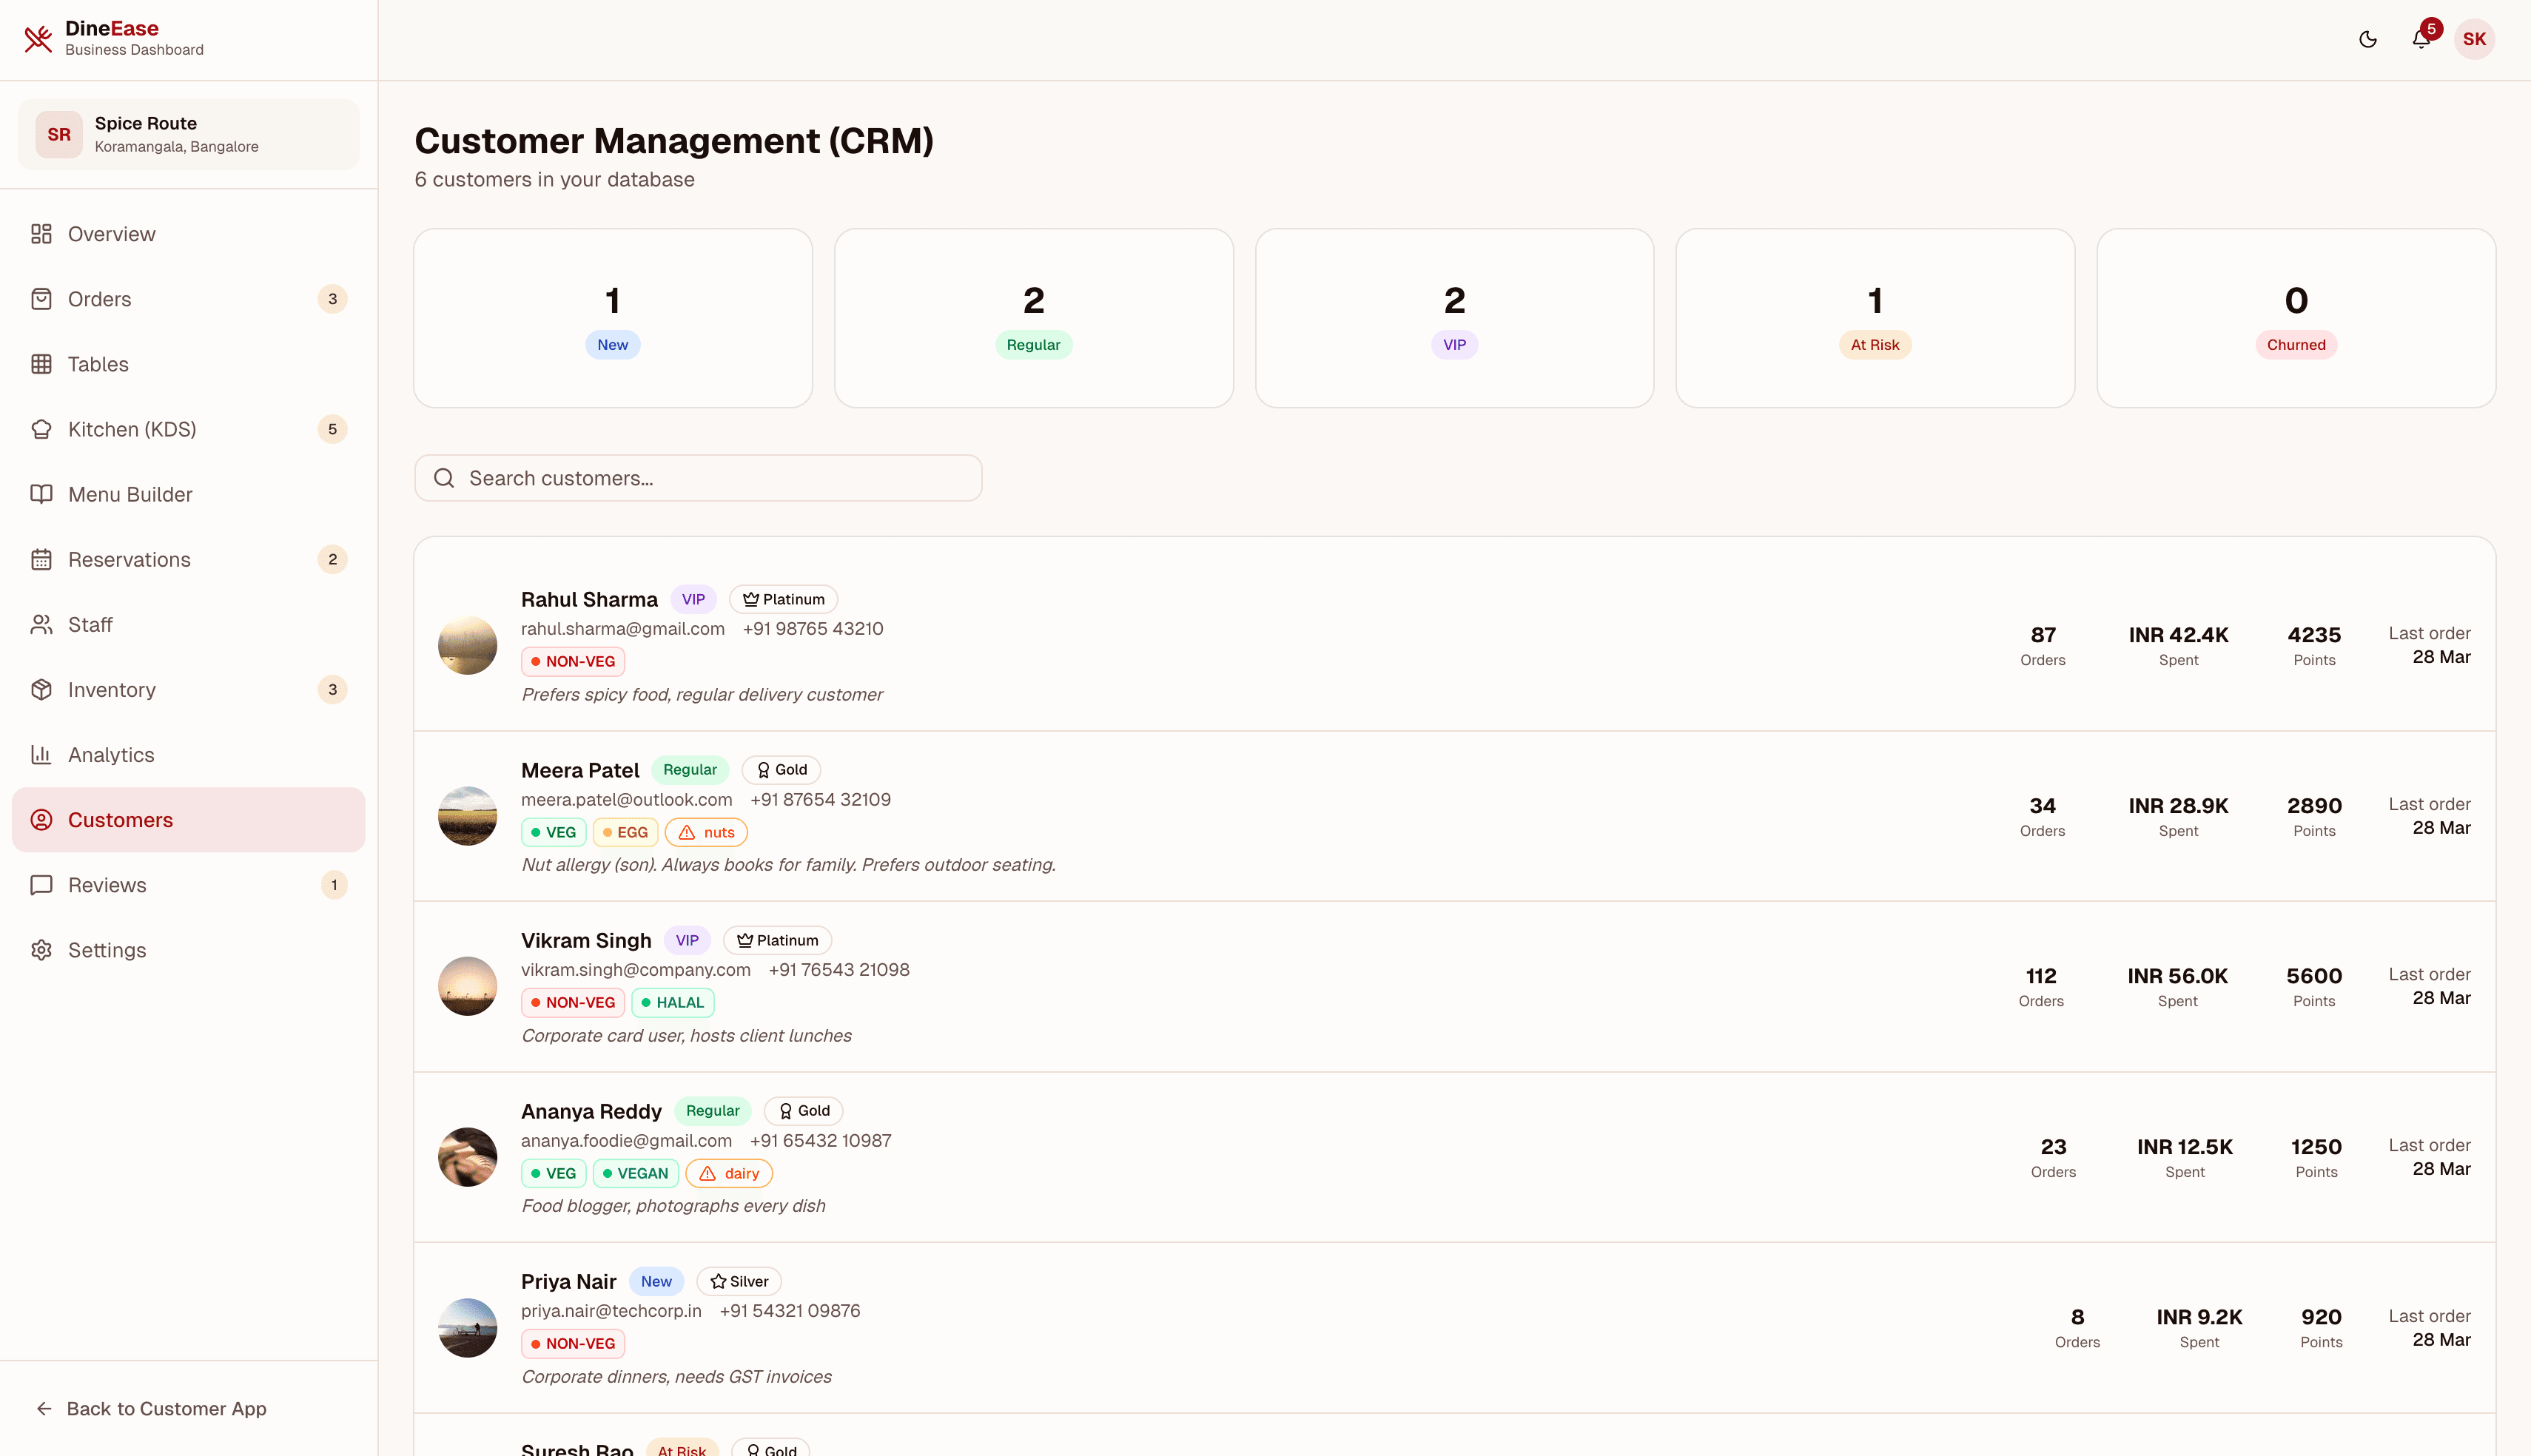
Task: Click the Analytics chart icon
Action: click(41, 754)
